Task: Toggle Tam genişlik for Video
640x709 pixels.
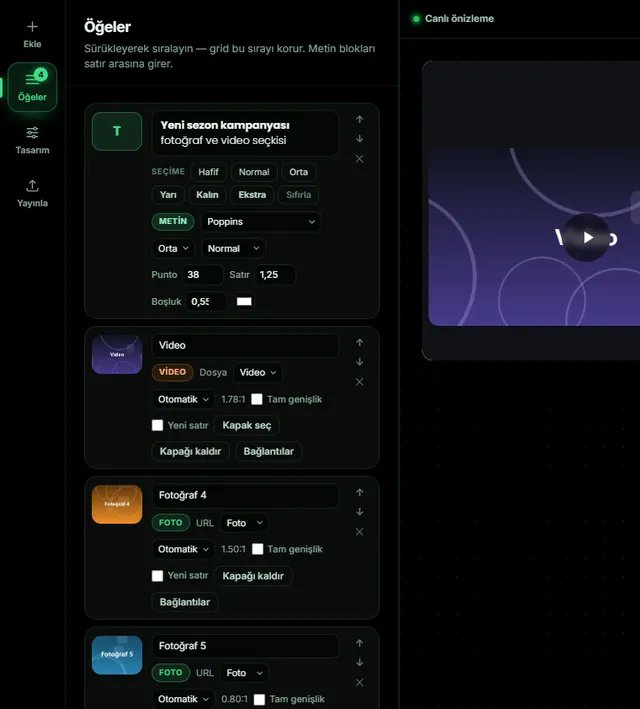Action: [x=257, y=399]
